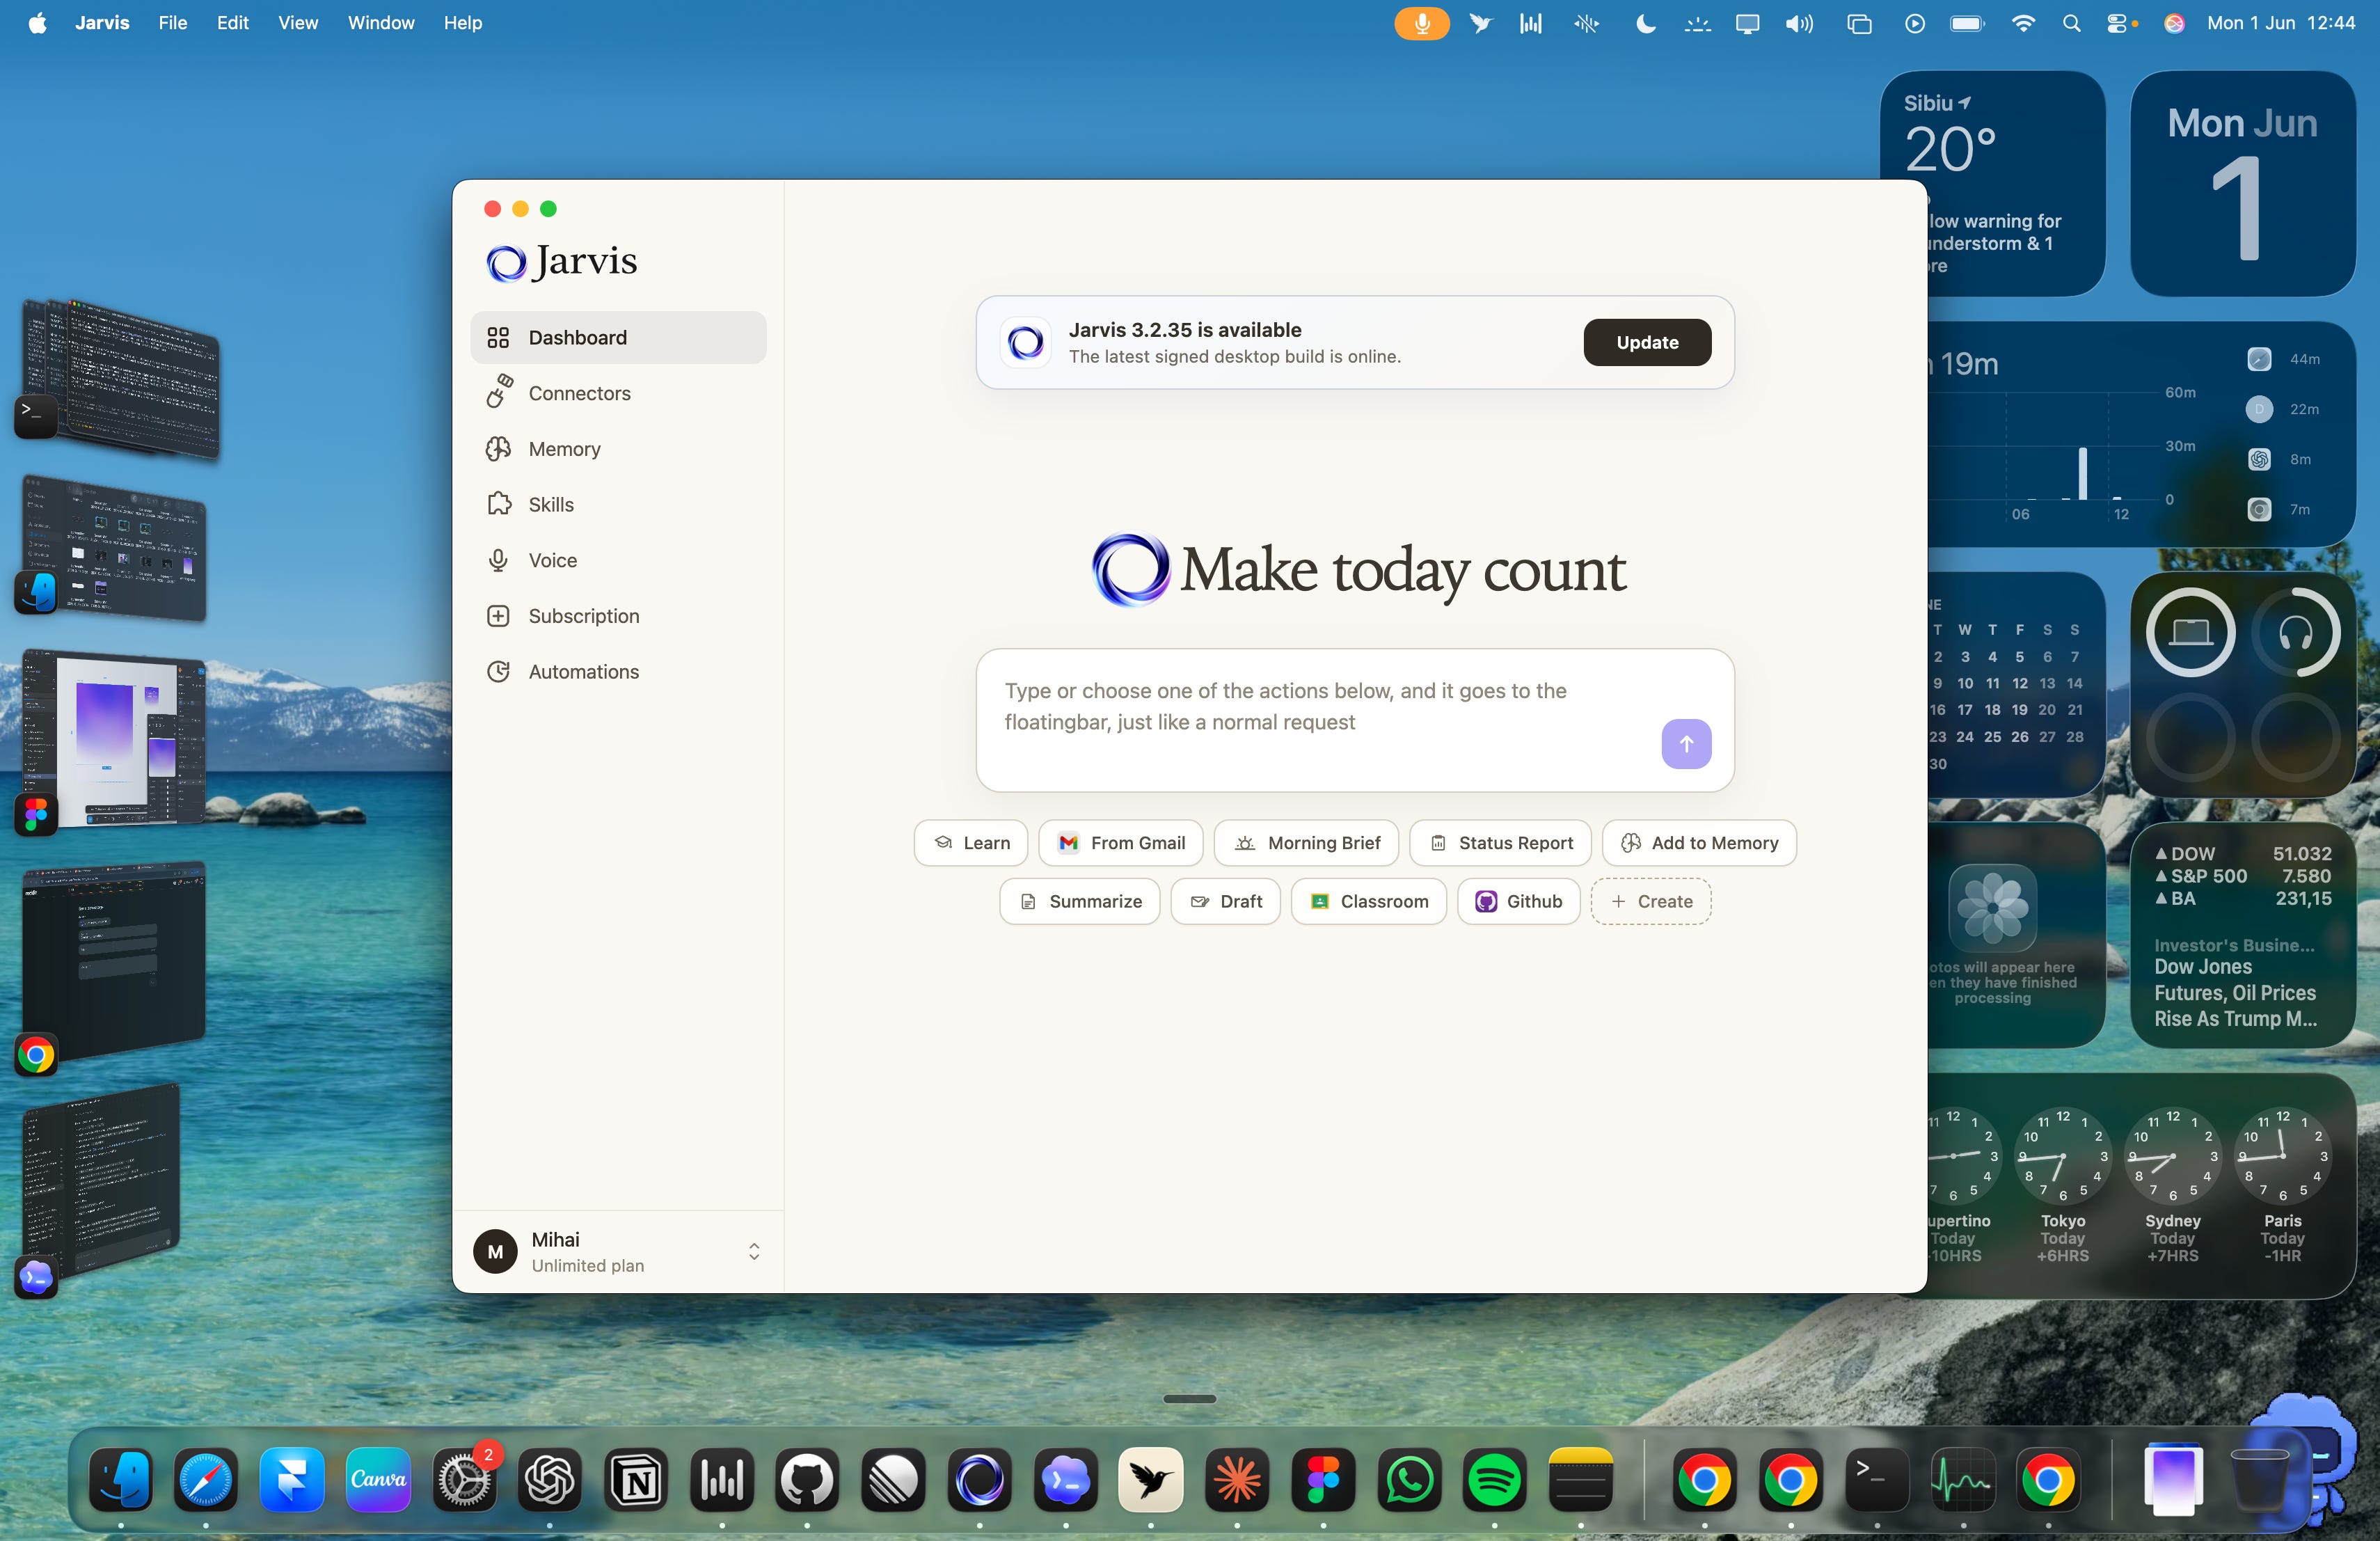Open the Dashboard section in the sidebar
The height and width of the screenshot is (1541, 2380).
(618, 338)
